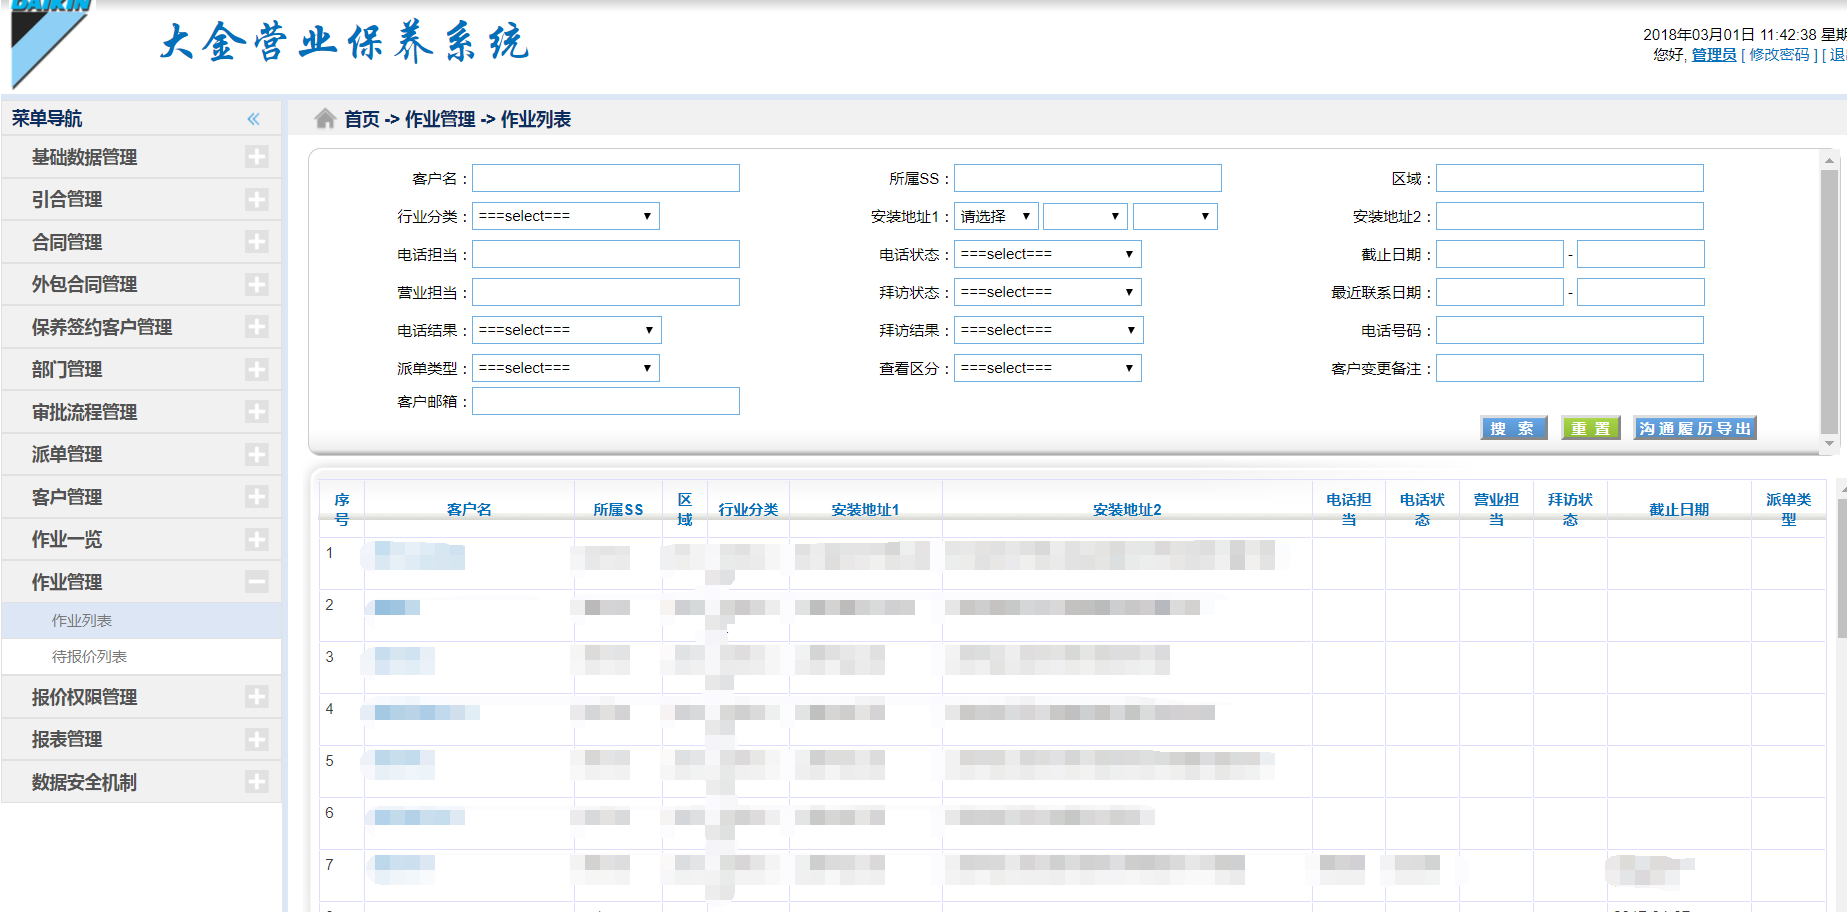Collapse the 菜单导航 sidebar with double-chevron icon
Screen dimensions: 1847x912
click(x=254, y=119)
